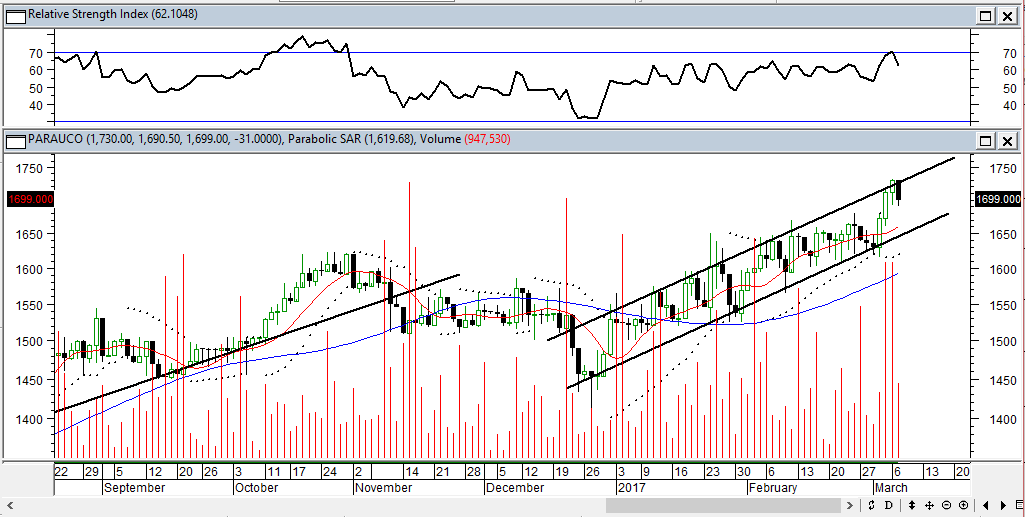Viewport: 1025px width, 517px height.
Task: Go to previous security with left triangle
Action: pyautogui.click(x=986, y=505)
